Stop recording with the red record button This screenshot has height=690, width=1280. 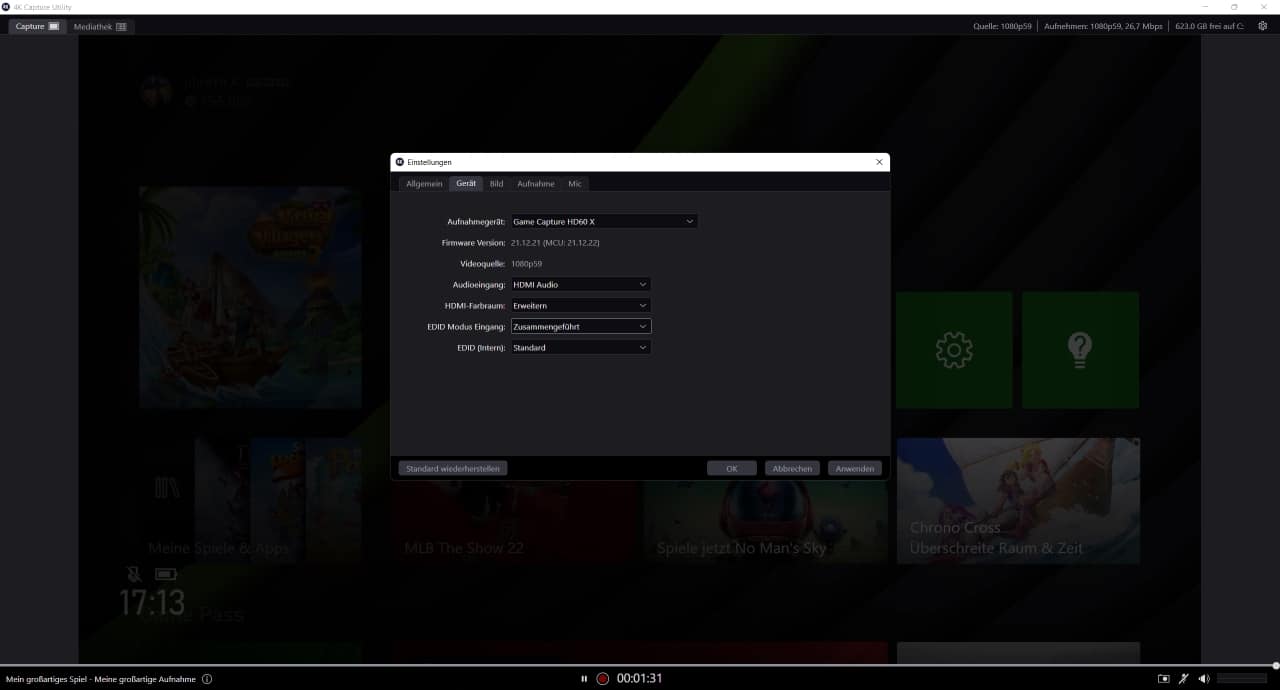pos(603,679)
